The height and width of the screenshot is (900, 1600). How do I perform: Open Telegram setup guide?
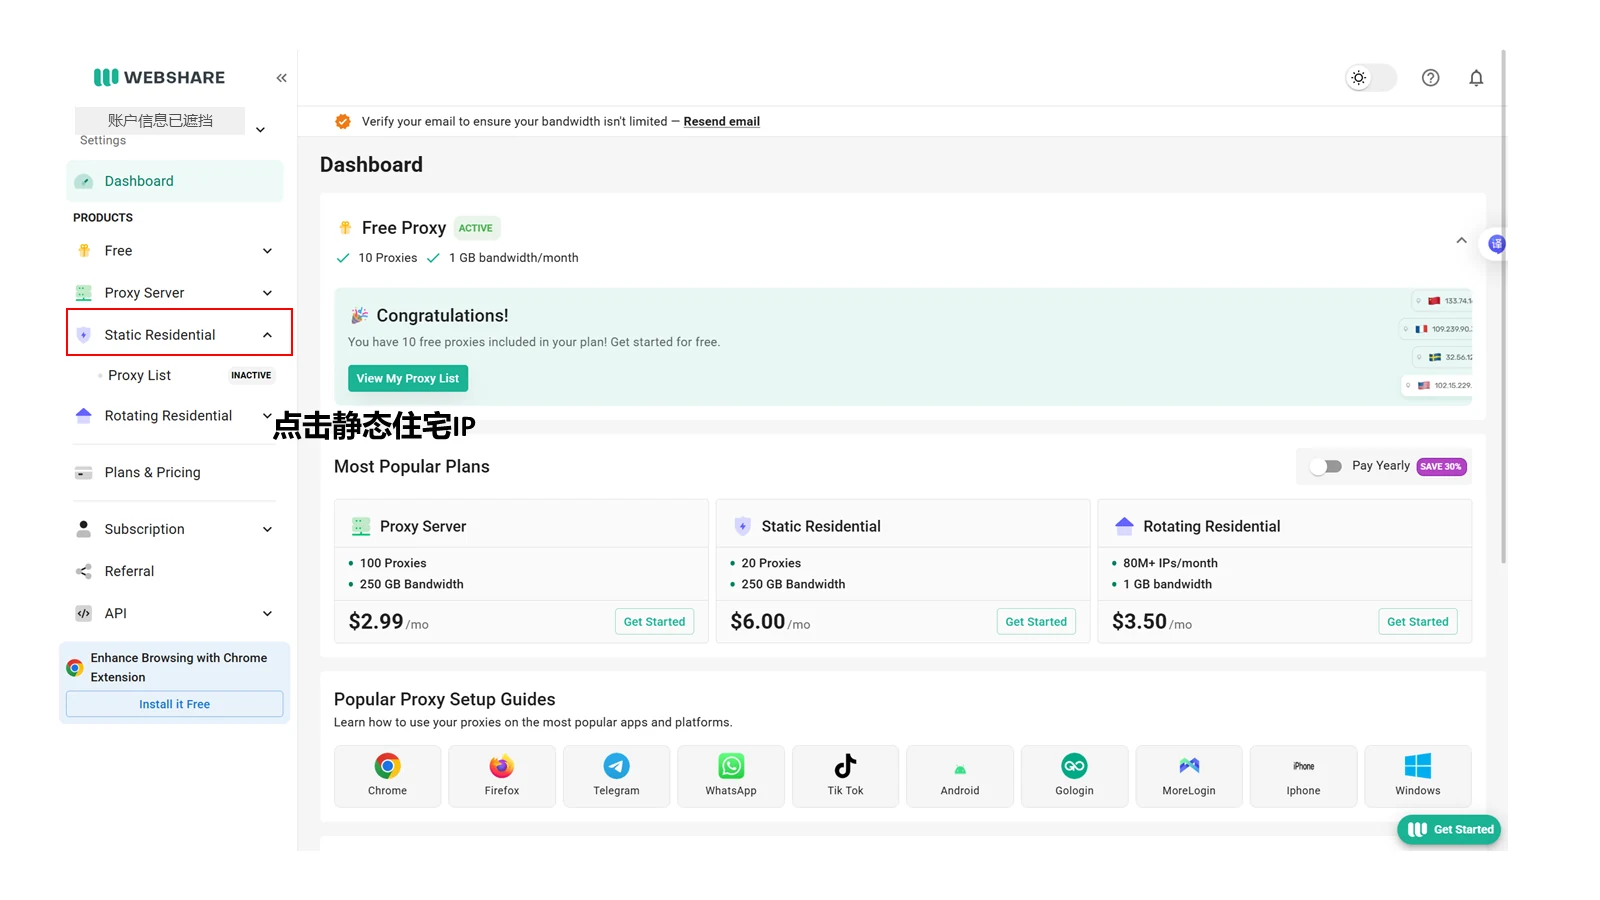tap(616, 776)
